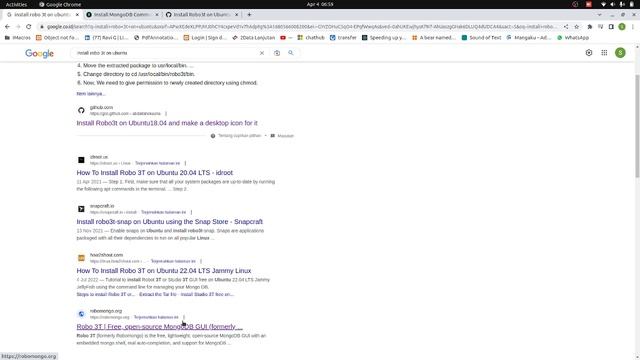640x360 pixels.
Task: Click the Chrome address bar URL
Action: (x=301, y=27)
